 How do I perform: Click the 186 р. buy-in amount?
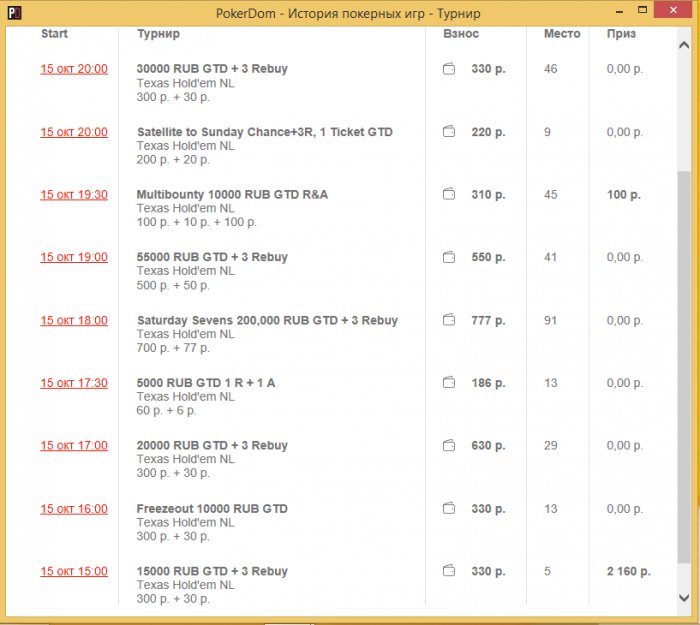(488, 383)
